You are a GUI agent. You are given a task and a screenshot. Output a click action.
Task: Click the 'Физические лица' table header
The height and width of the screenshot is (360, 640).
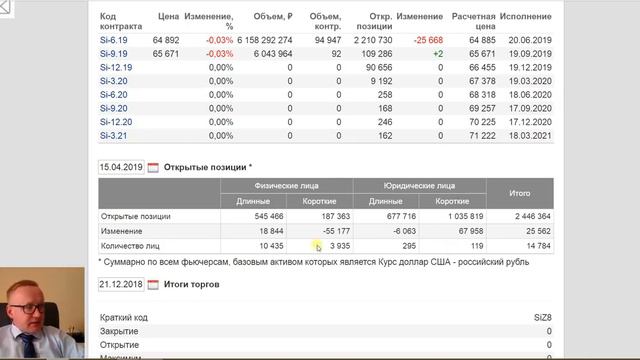click(x=287, y=186)
